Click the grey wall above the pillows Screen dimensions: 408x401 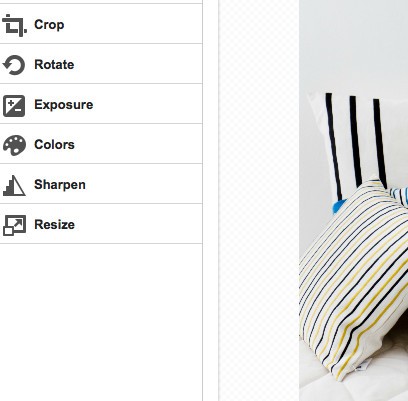tap(353, 43)
